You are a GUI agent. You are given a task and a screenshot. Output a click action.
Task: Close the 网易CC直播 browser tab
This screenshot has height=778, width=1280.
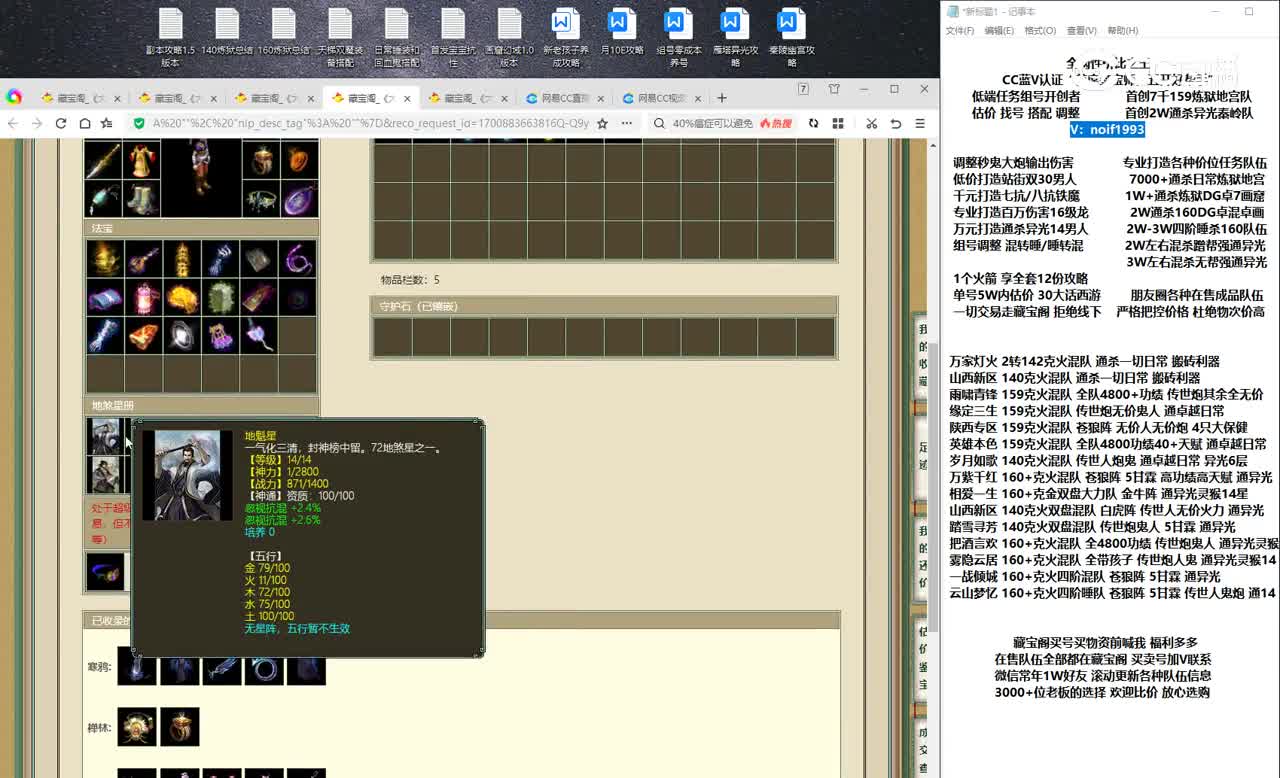click(x=599, y=99)
